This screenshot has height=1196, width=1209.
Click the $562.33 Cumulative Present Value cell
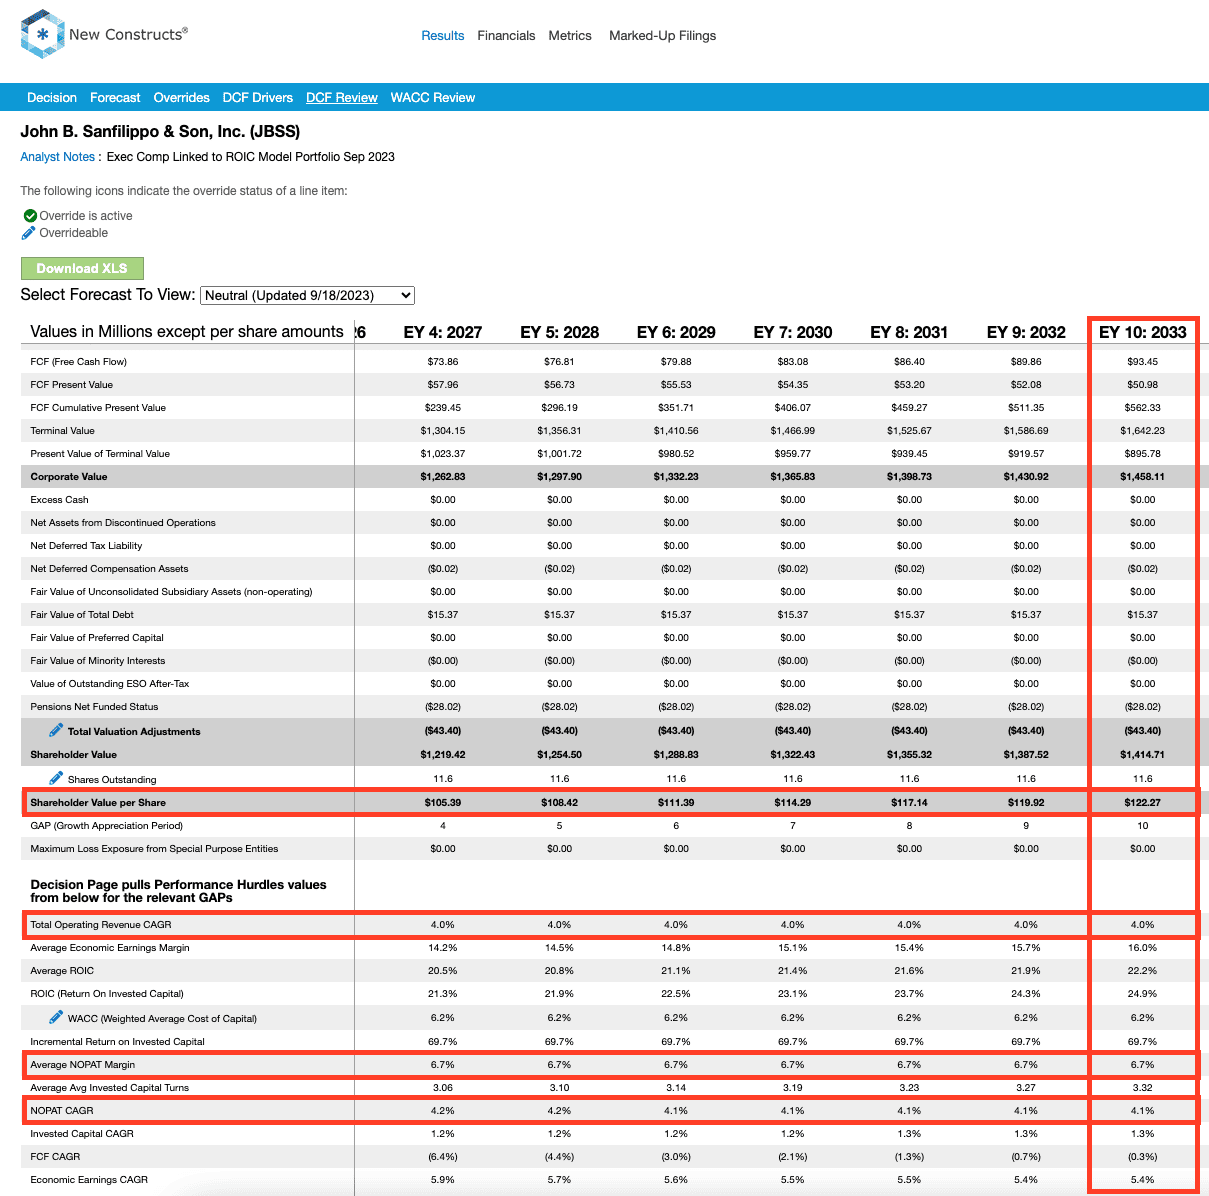[x=1143, y=407]
